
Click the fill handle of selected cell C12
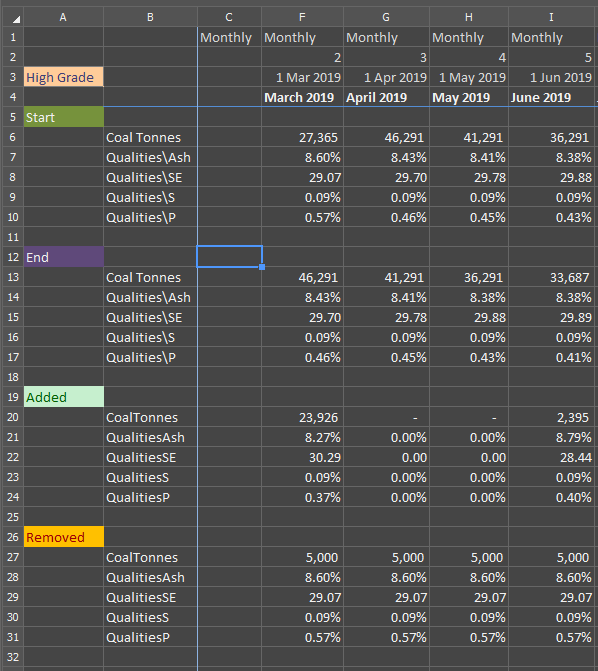point(262,267)
